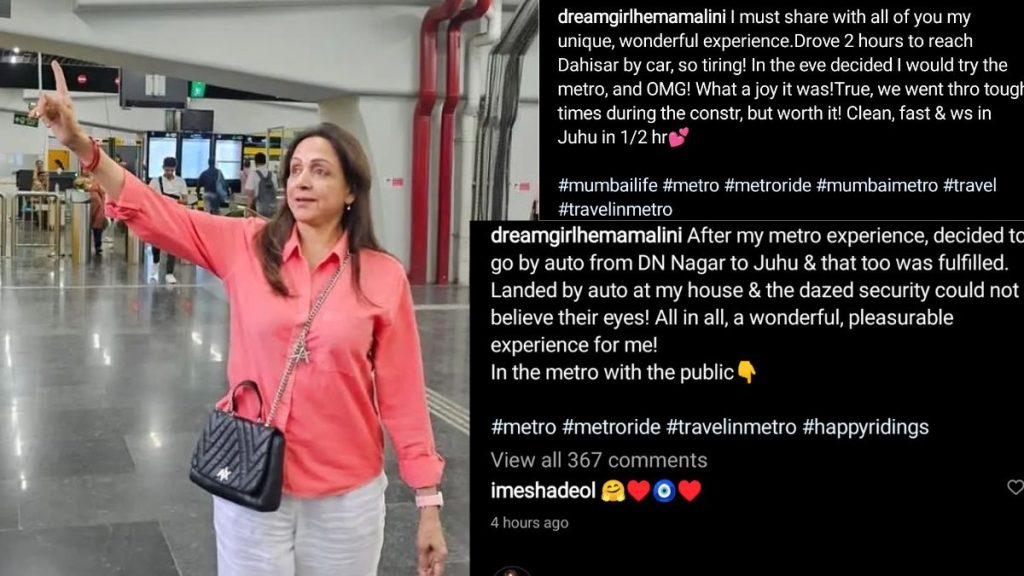Open the #travelinmetro hashtag in second caption
Viewport: 1024px width, 576px height.
[x=731, y=427]
